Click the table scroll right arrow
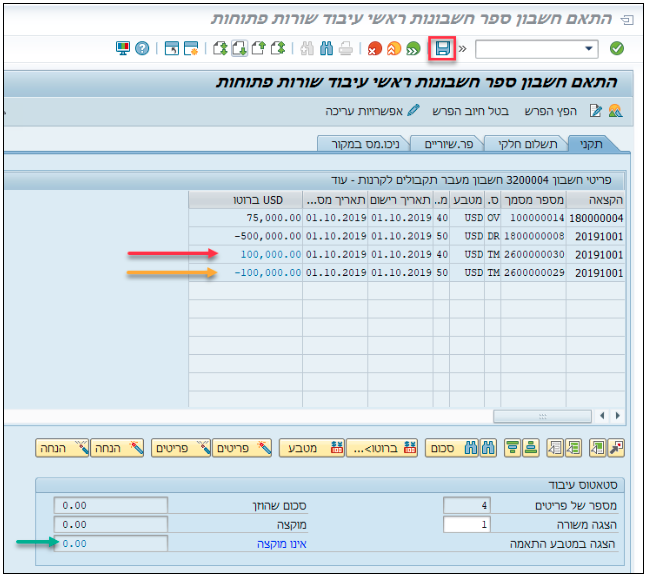Image resolution: width=646 pixels, height=577 pixels. coord(617,416)
